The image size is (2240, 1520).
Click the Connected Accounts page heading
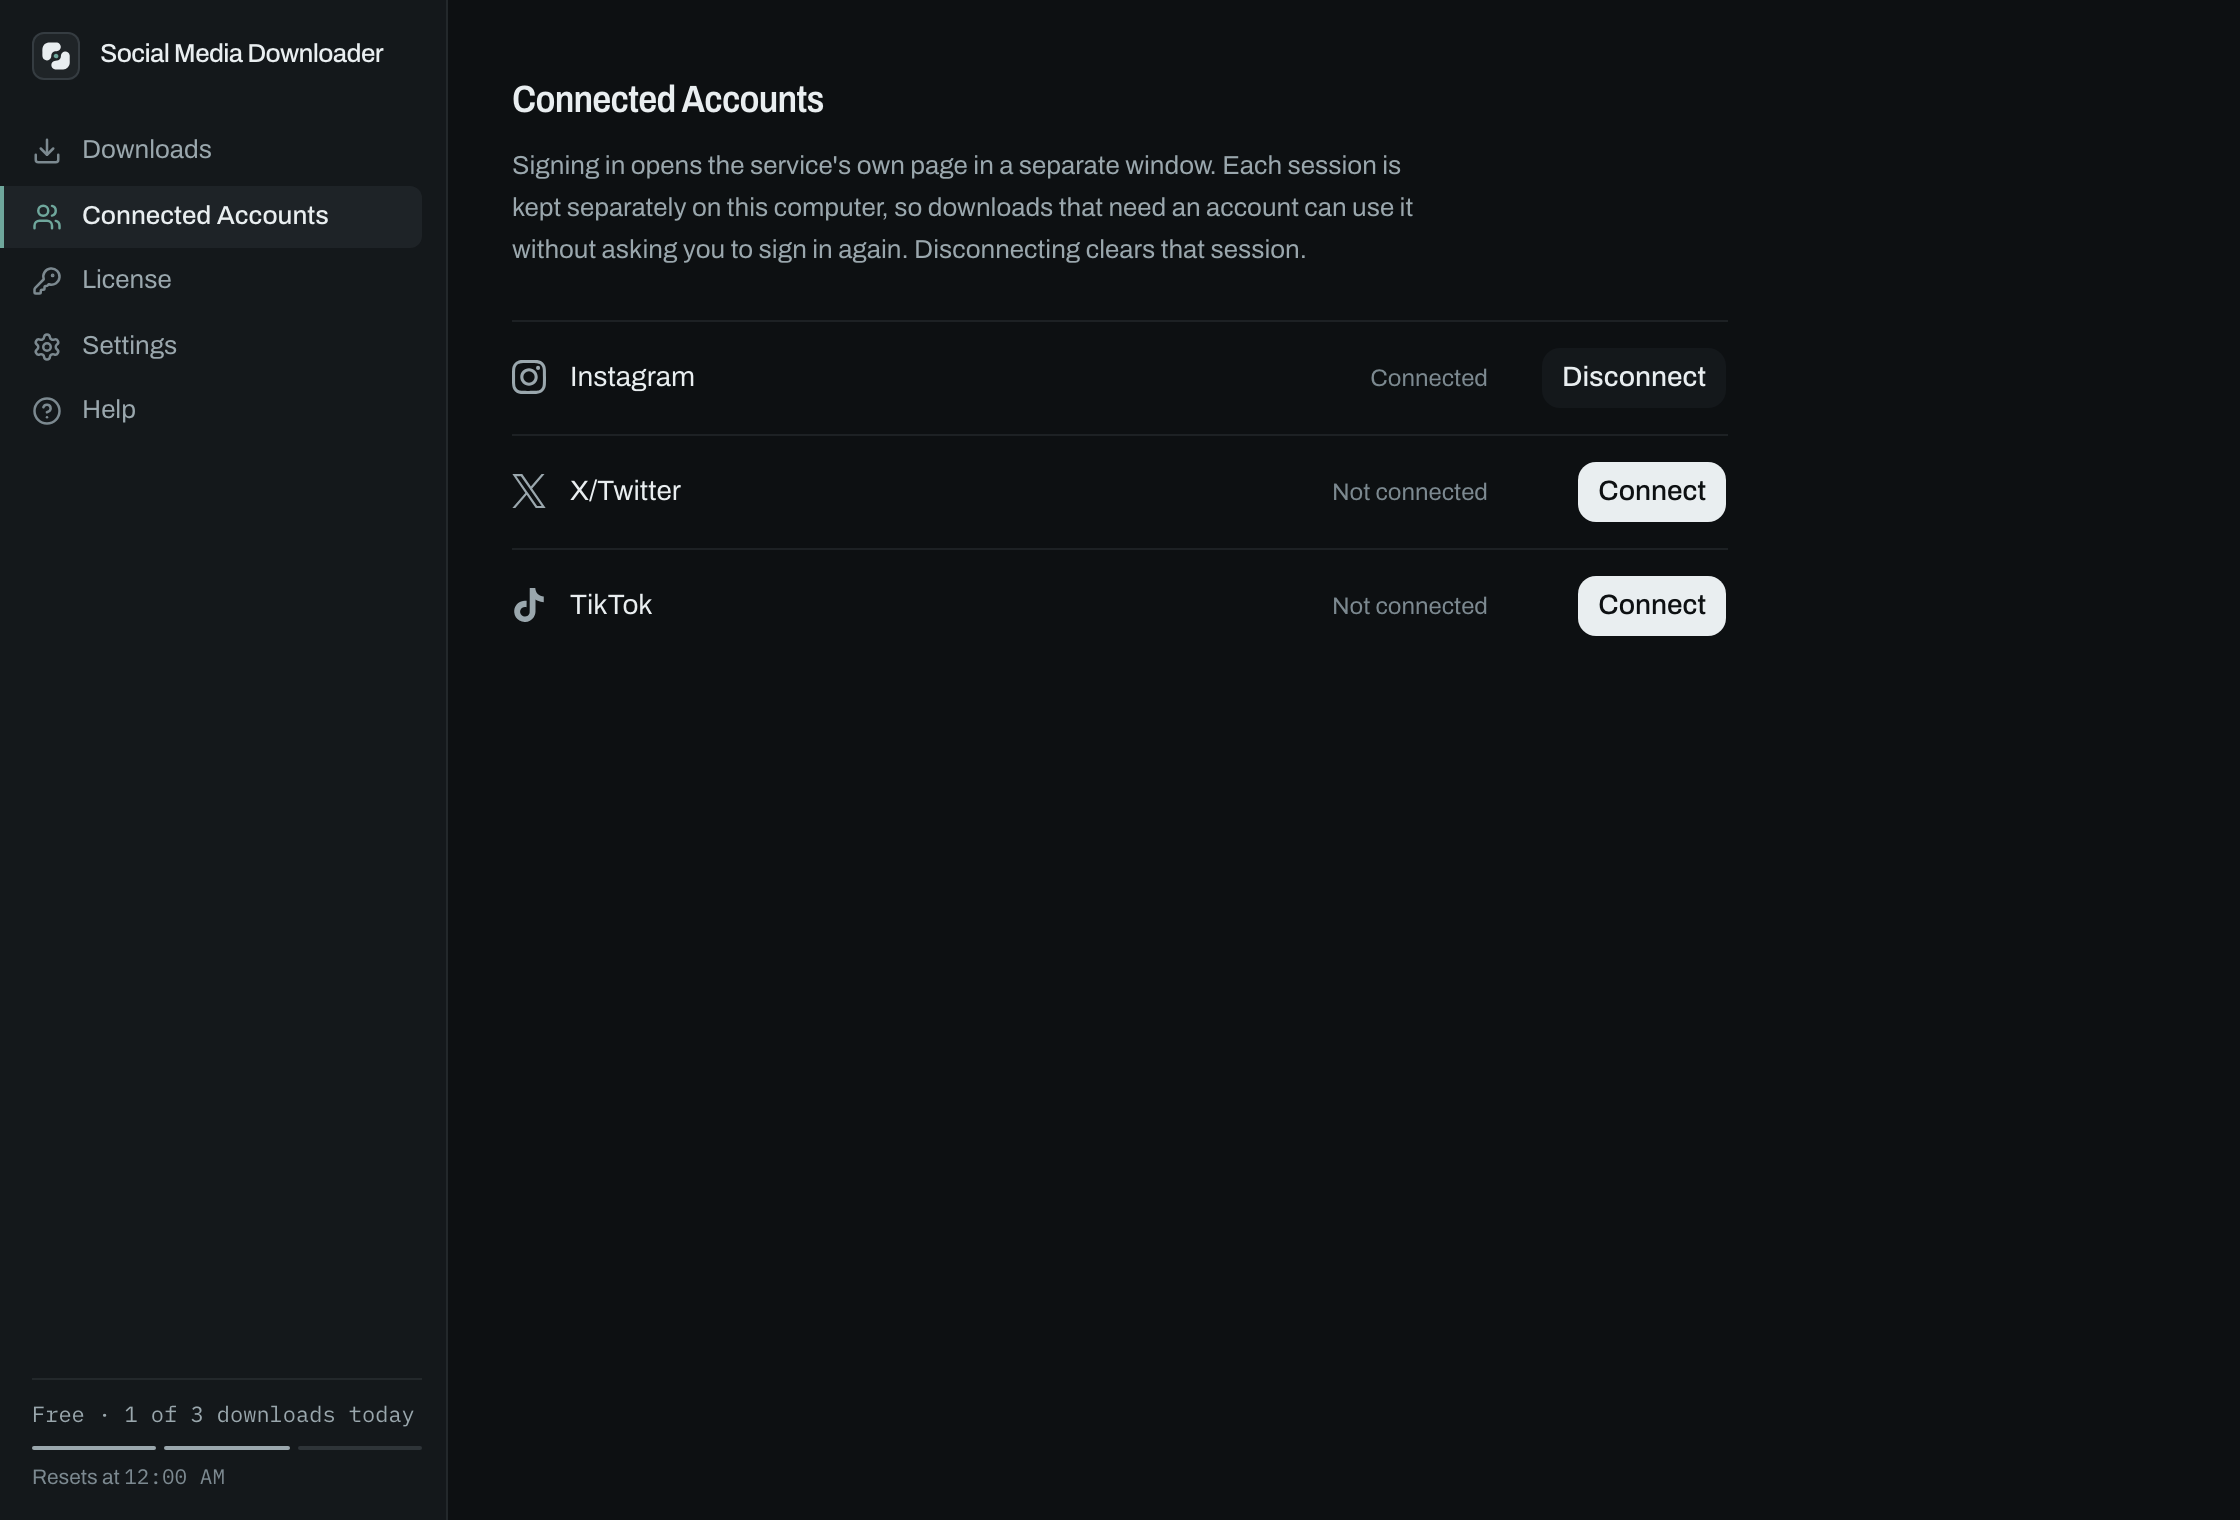(x=668, y=100)
